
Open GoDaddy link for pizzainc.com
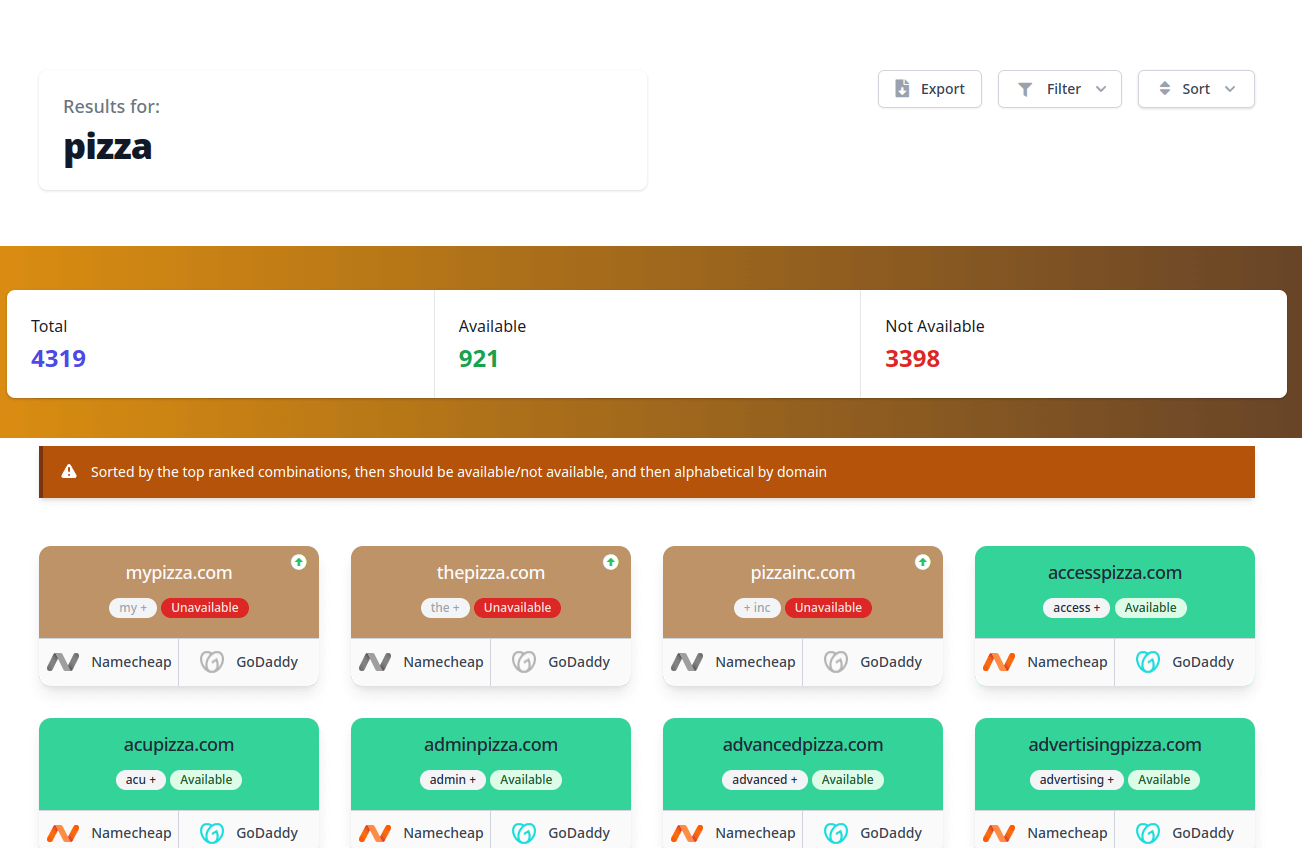[x=873, y=662]
